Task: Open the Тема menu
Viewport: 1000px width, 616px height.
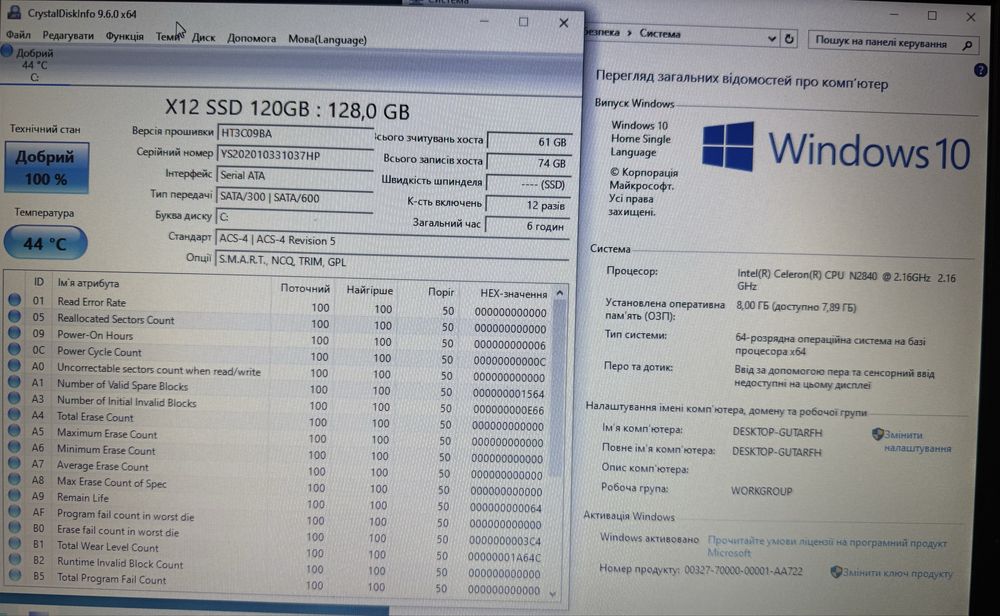Action: coord(168,37)
